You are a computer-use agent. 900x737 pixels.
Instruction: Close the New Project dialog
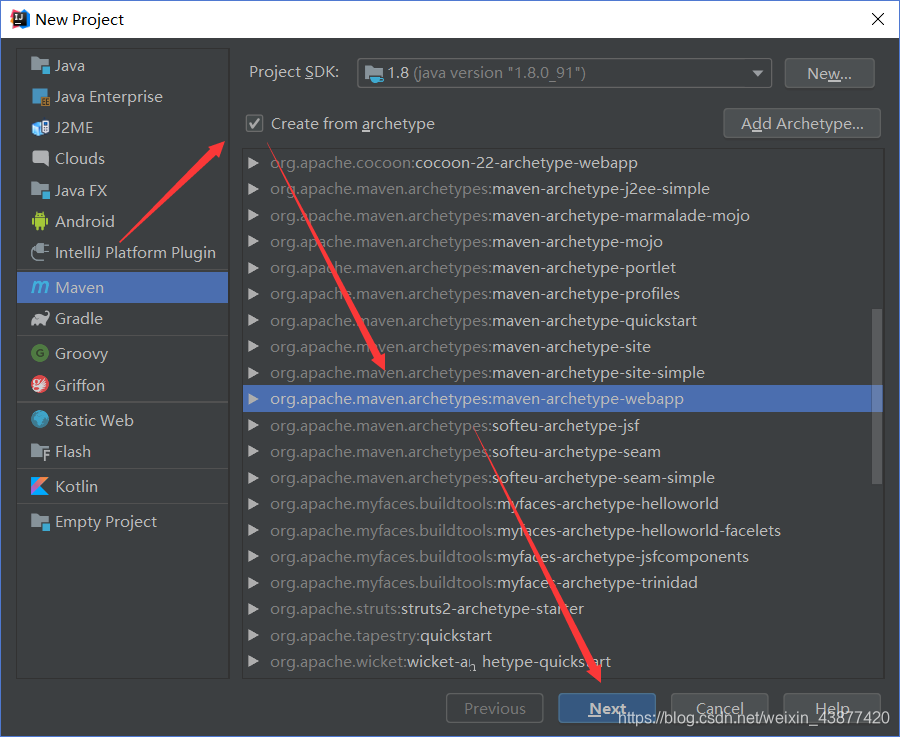click(x=878, y=19)
